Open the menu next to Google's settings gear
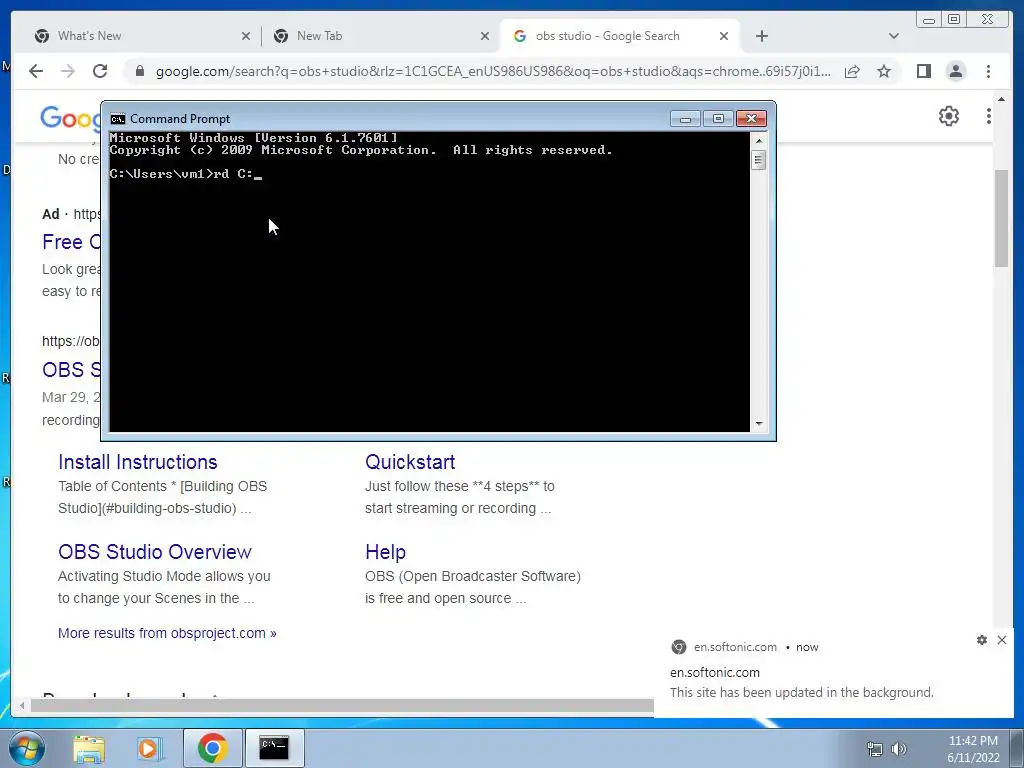The width and height of the screenshot is (1024, 768). [x=989, y=116]
